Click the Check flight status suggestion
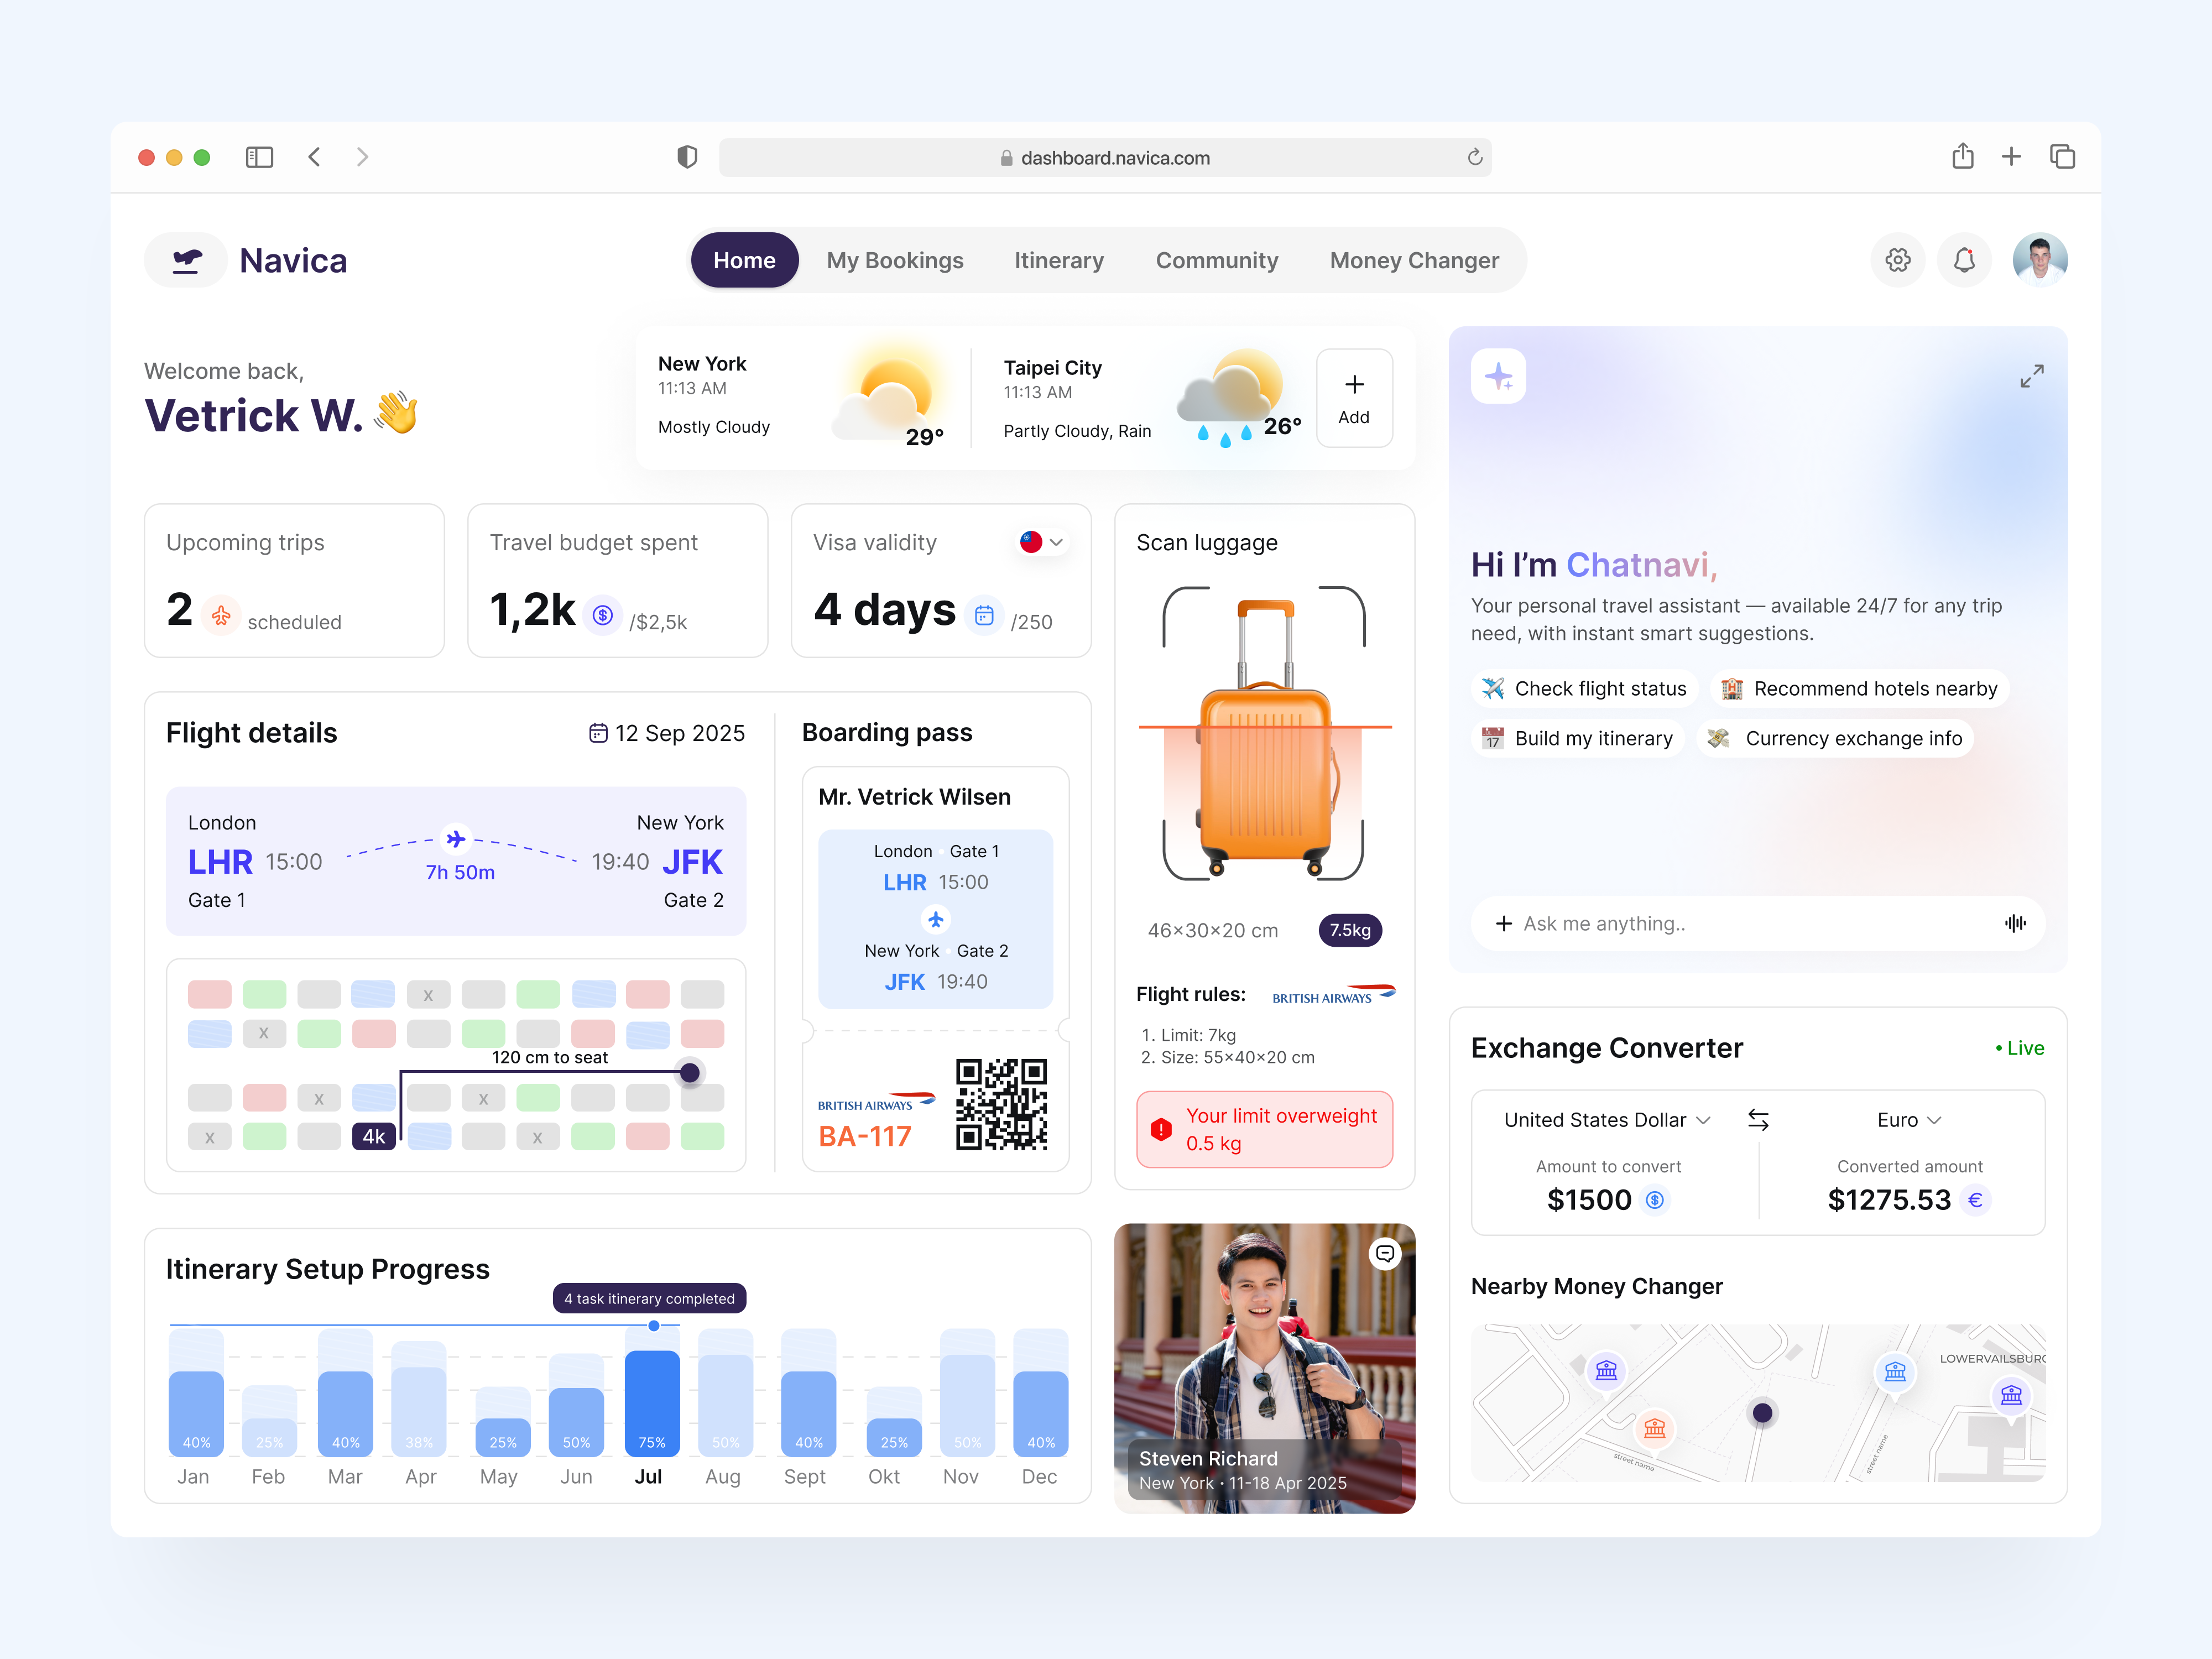Viewport: 2212px width, 1659px height. (1583, 688)
